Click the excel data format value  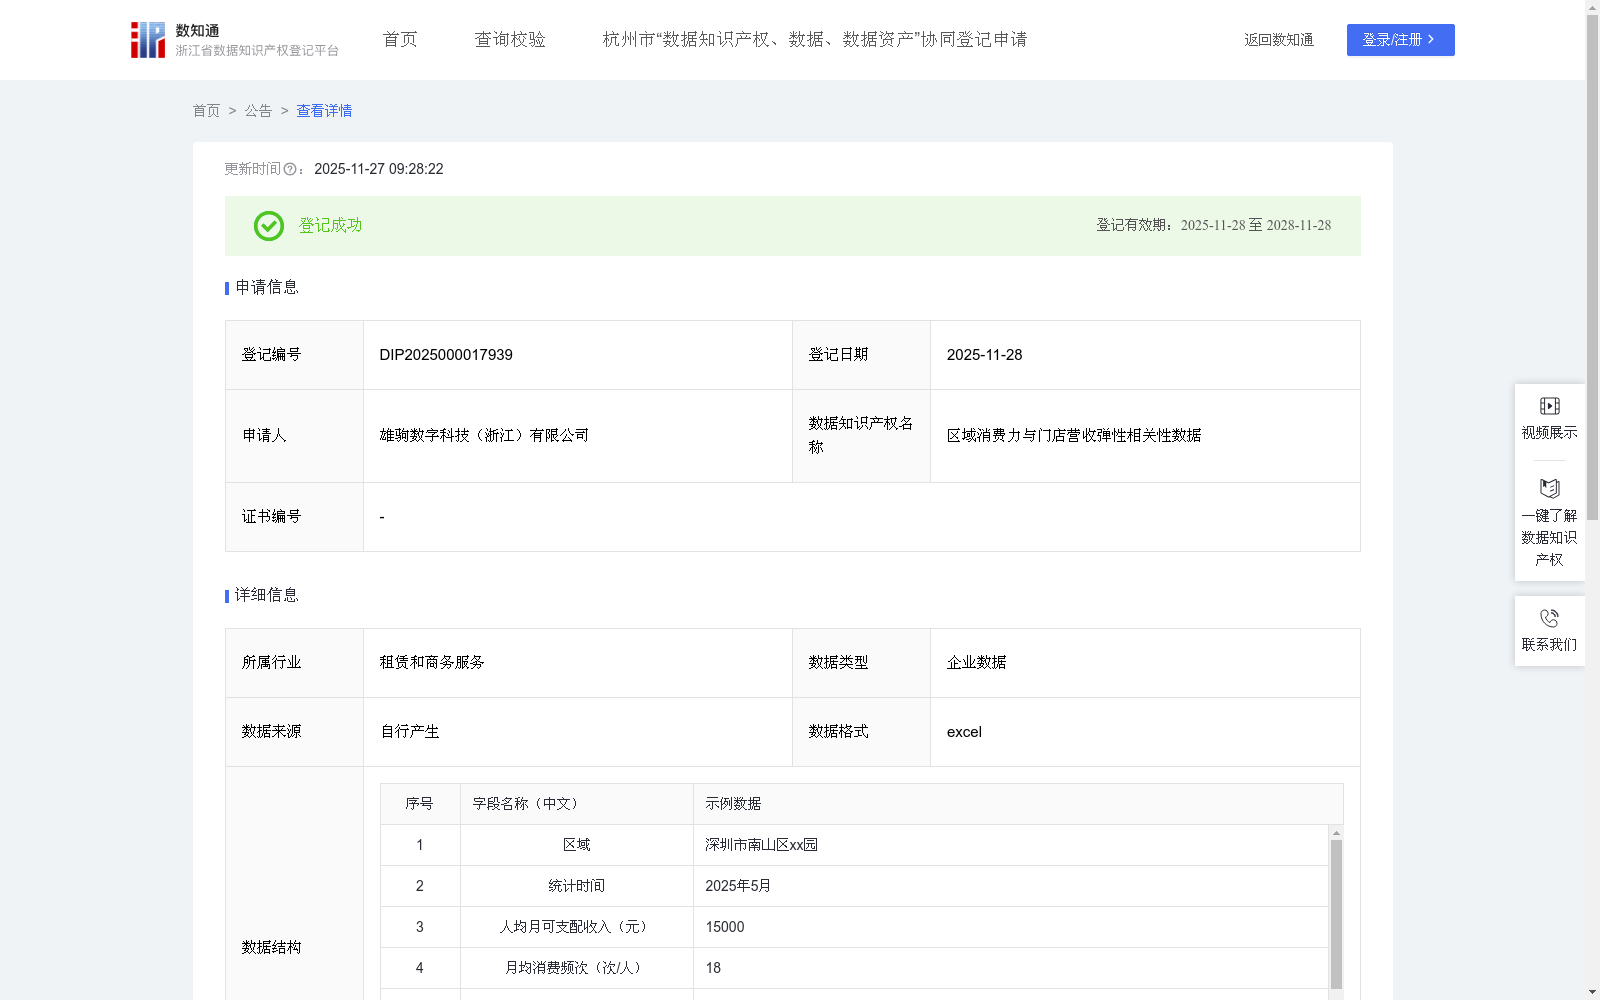[x=964, y=732]
